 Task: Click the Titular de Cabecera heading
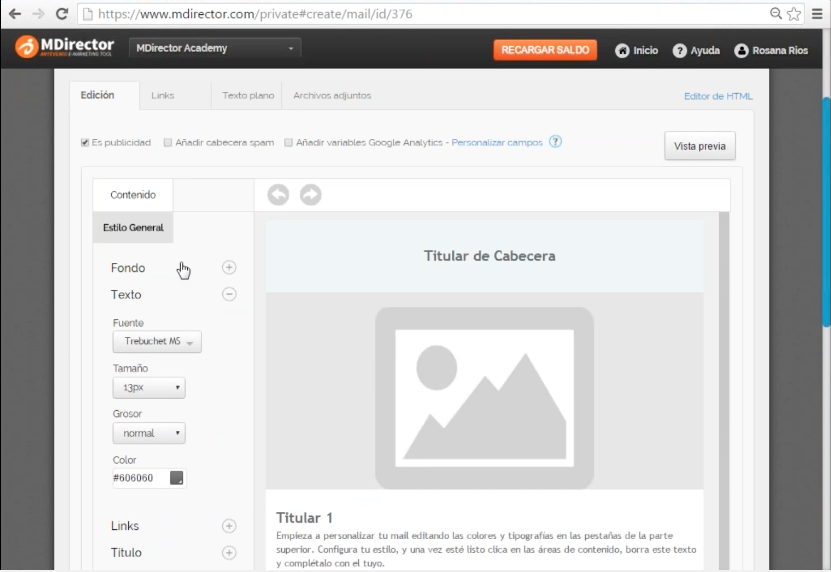(x=490, y=256)
